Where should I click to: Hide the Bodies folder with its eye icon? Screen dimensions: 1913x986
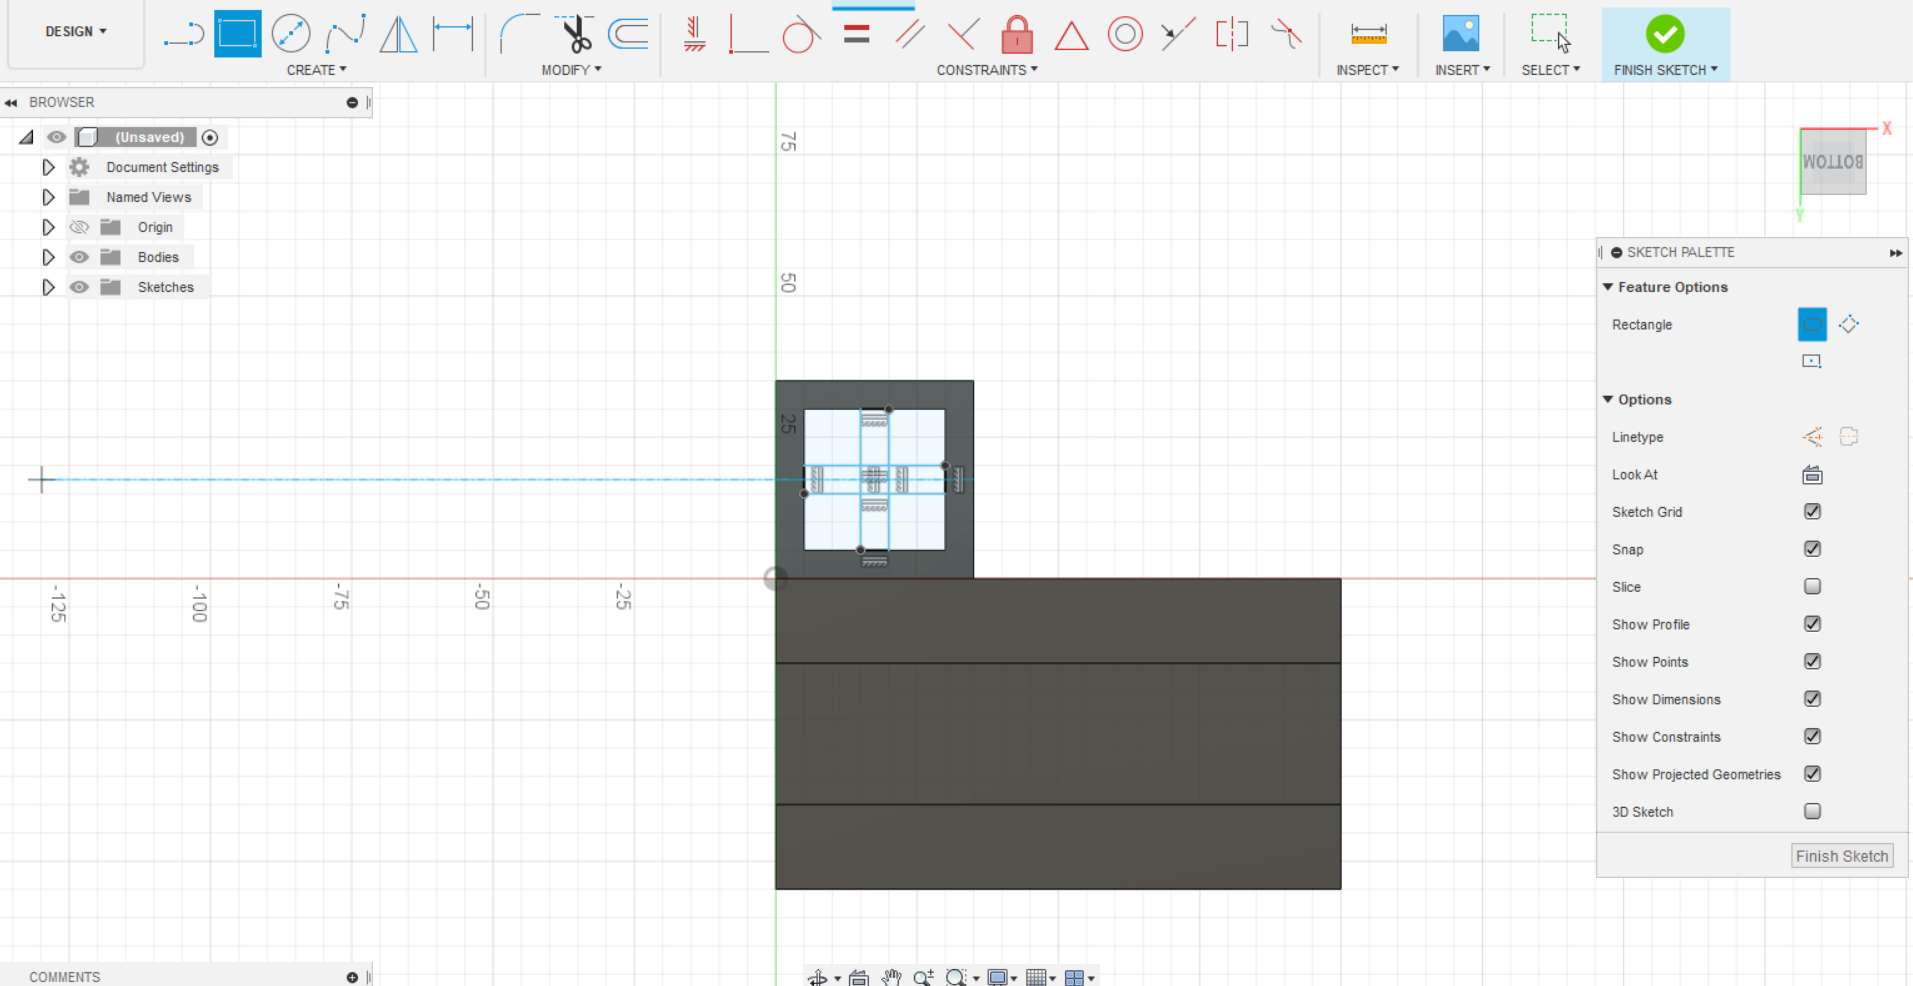(79, 257)
